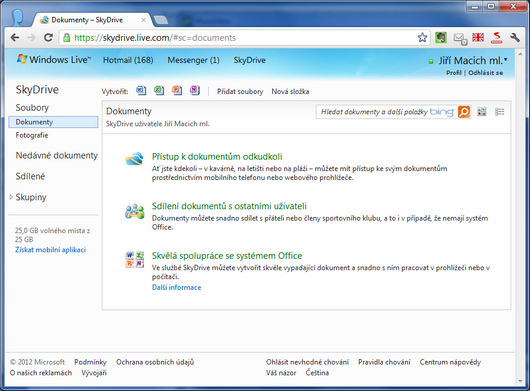Open the Evernote extension icon

coord(441,38)
